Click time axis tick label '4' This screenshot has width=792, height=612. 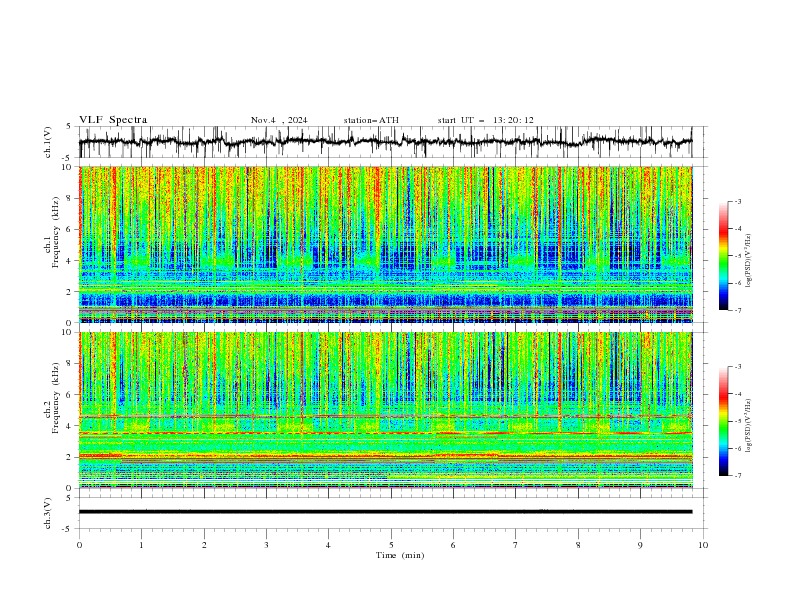328,545
